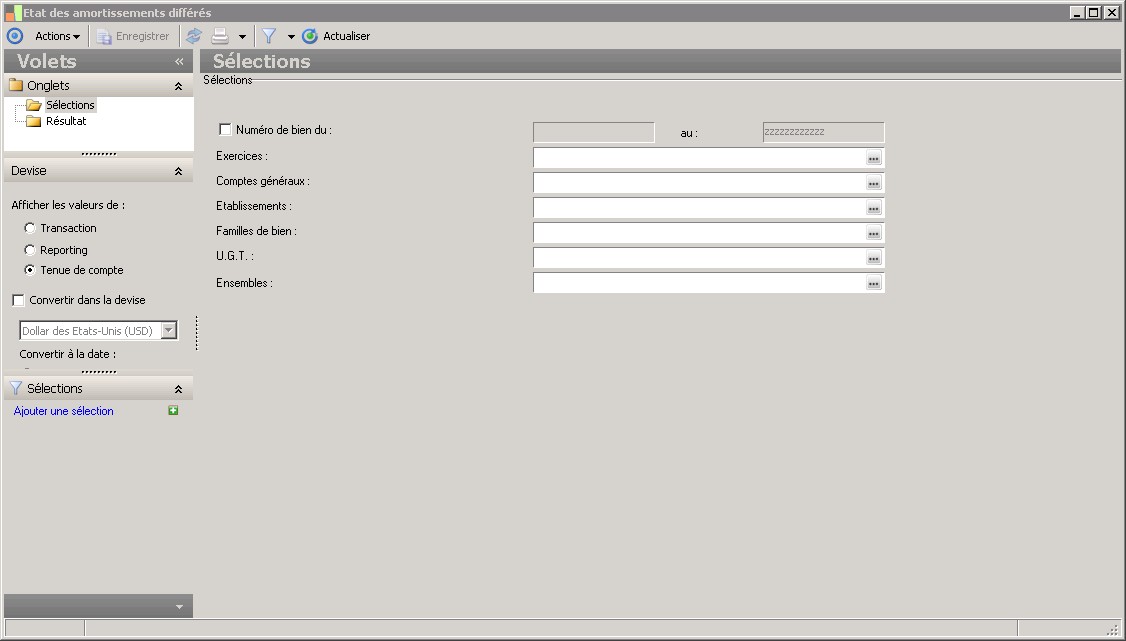The width and height of the screenshot is (1126, 641).
Task: Open the Ensembles browse button
Action: tap(874, 283)
